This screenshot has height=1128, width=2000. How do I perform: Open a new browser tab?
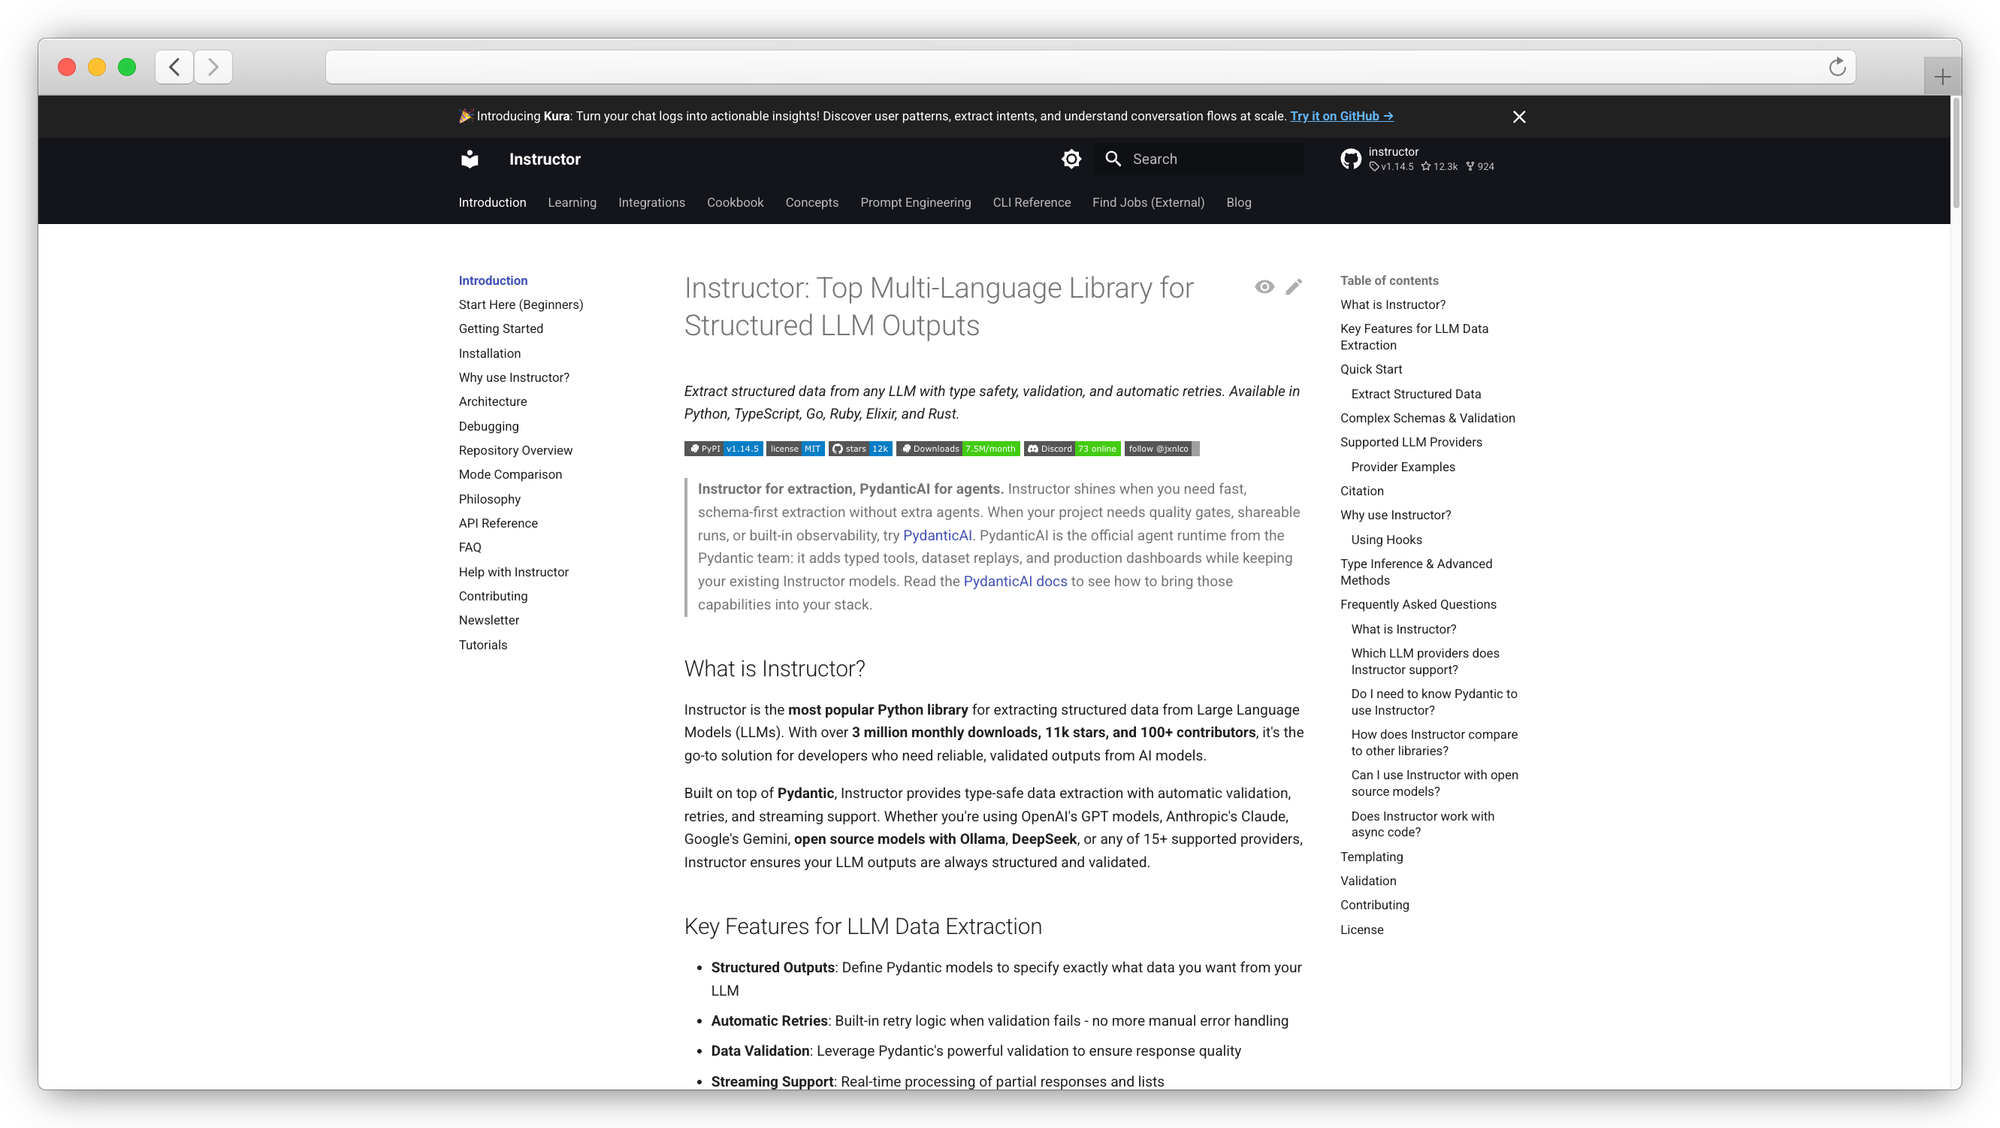(1942, 77)
